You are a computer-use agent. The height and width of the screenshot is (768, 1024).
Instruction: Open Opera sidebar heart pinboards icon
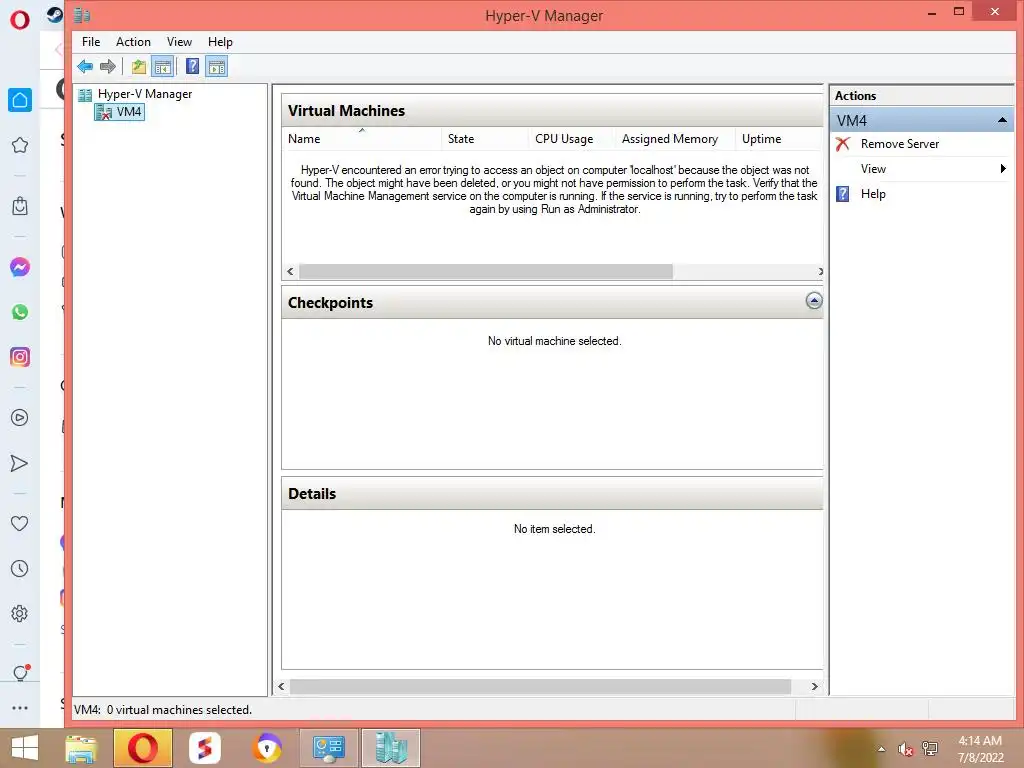coord(20,523)
